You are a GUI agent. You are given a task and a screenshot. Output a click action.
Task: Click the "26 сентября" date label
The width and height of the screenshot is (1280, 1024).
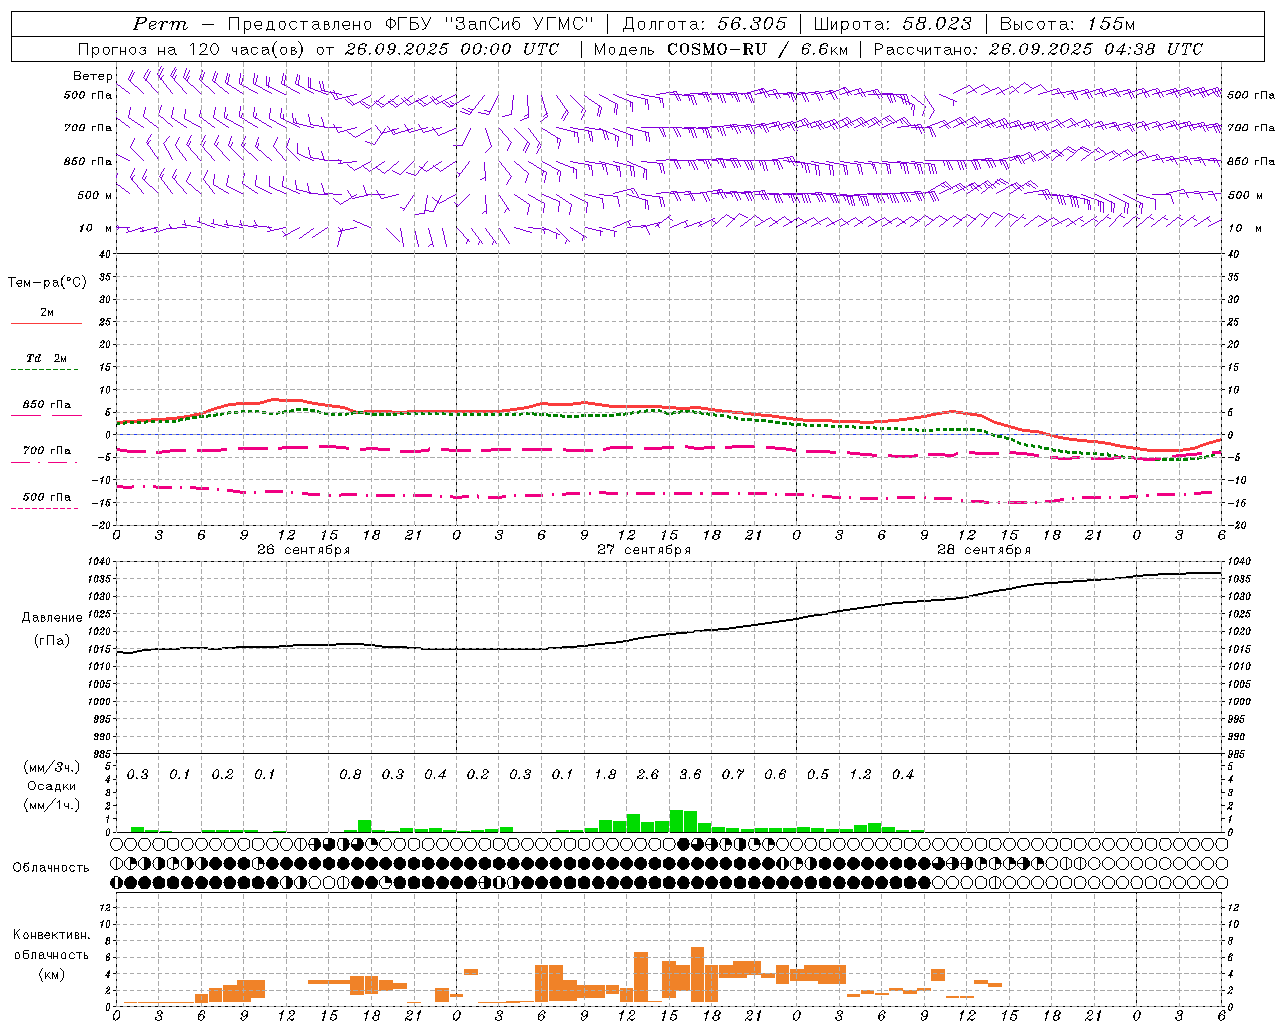click(303, 550)
